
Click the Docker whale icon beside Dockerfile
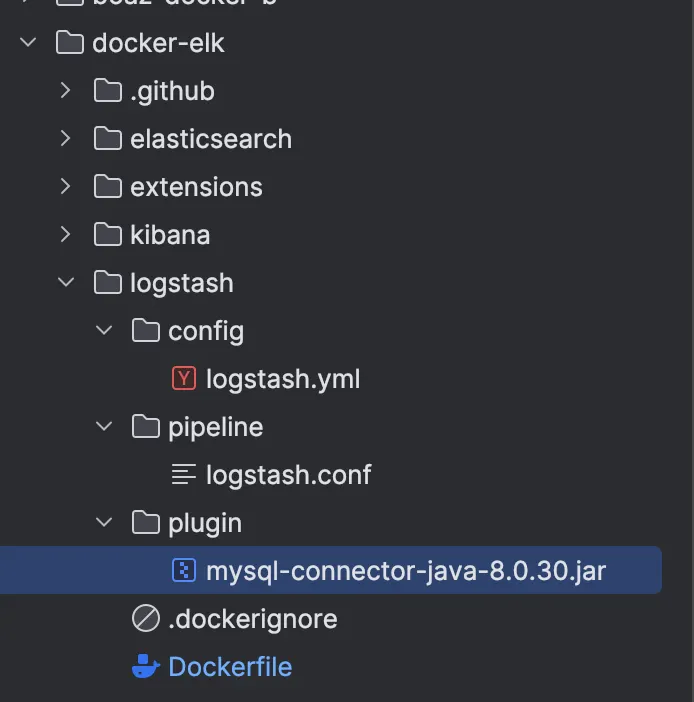tap(146, 667)
